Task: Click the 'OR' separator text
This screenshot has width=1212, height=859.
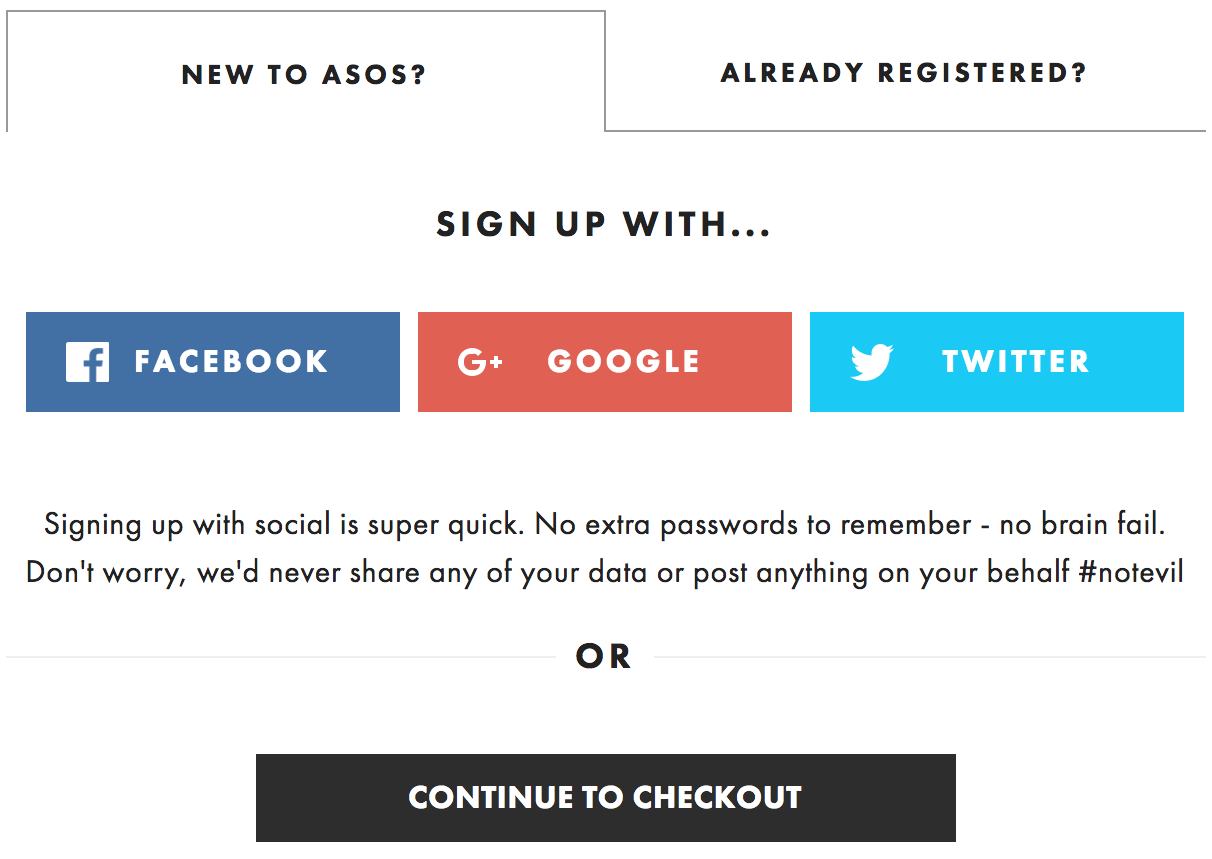Action: point(604,657)
